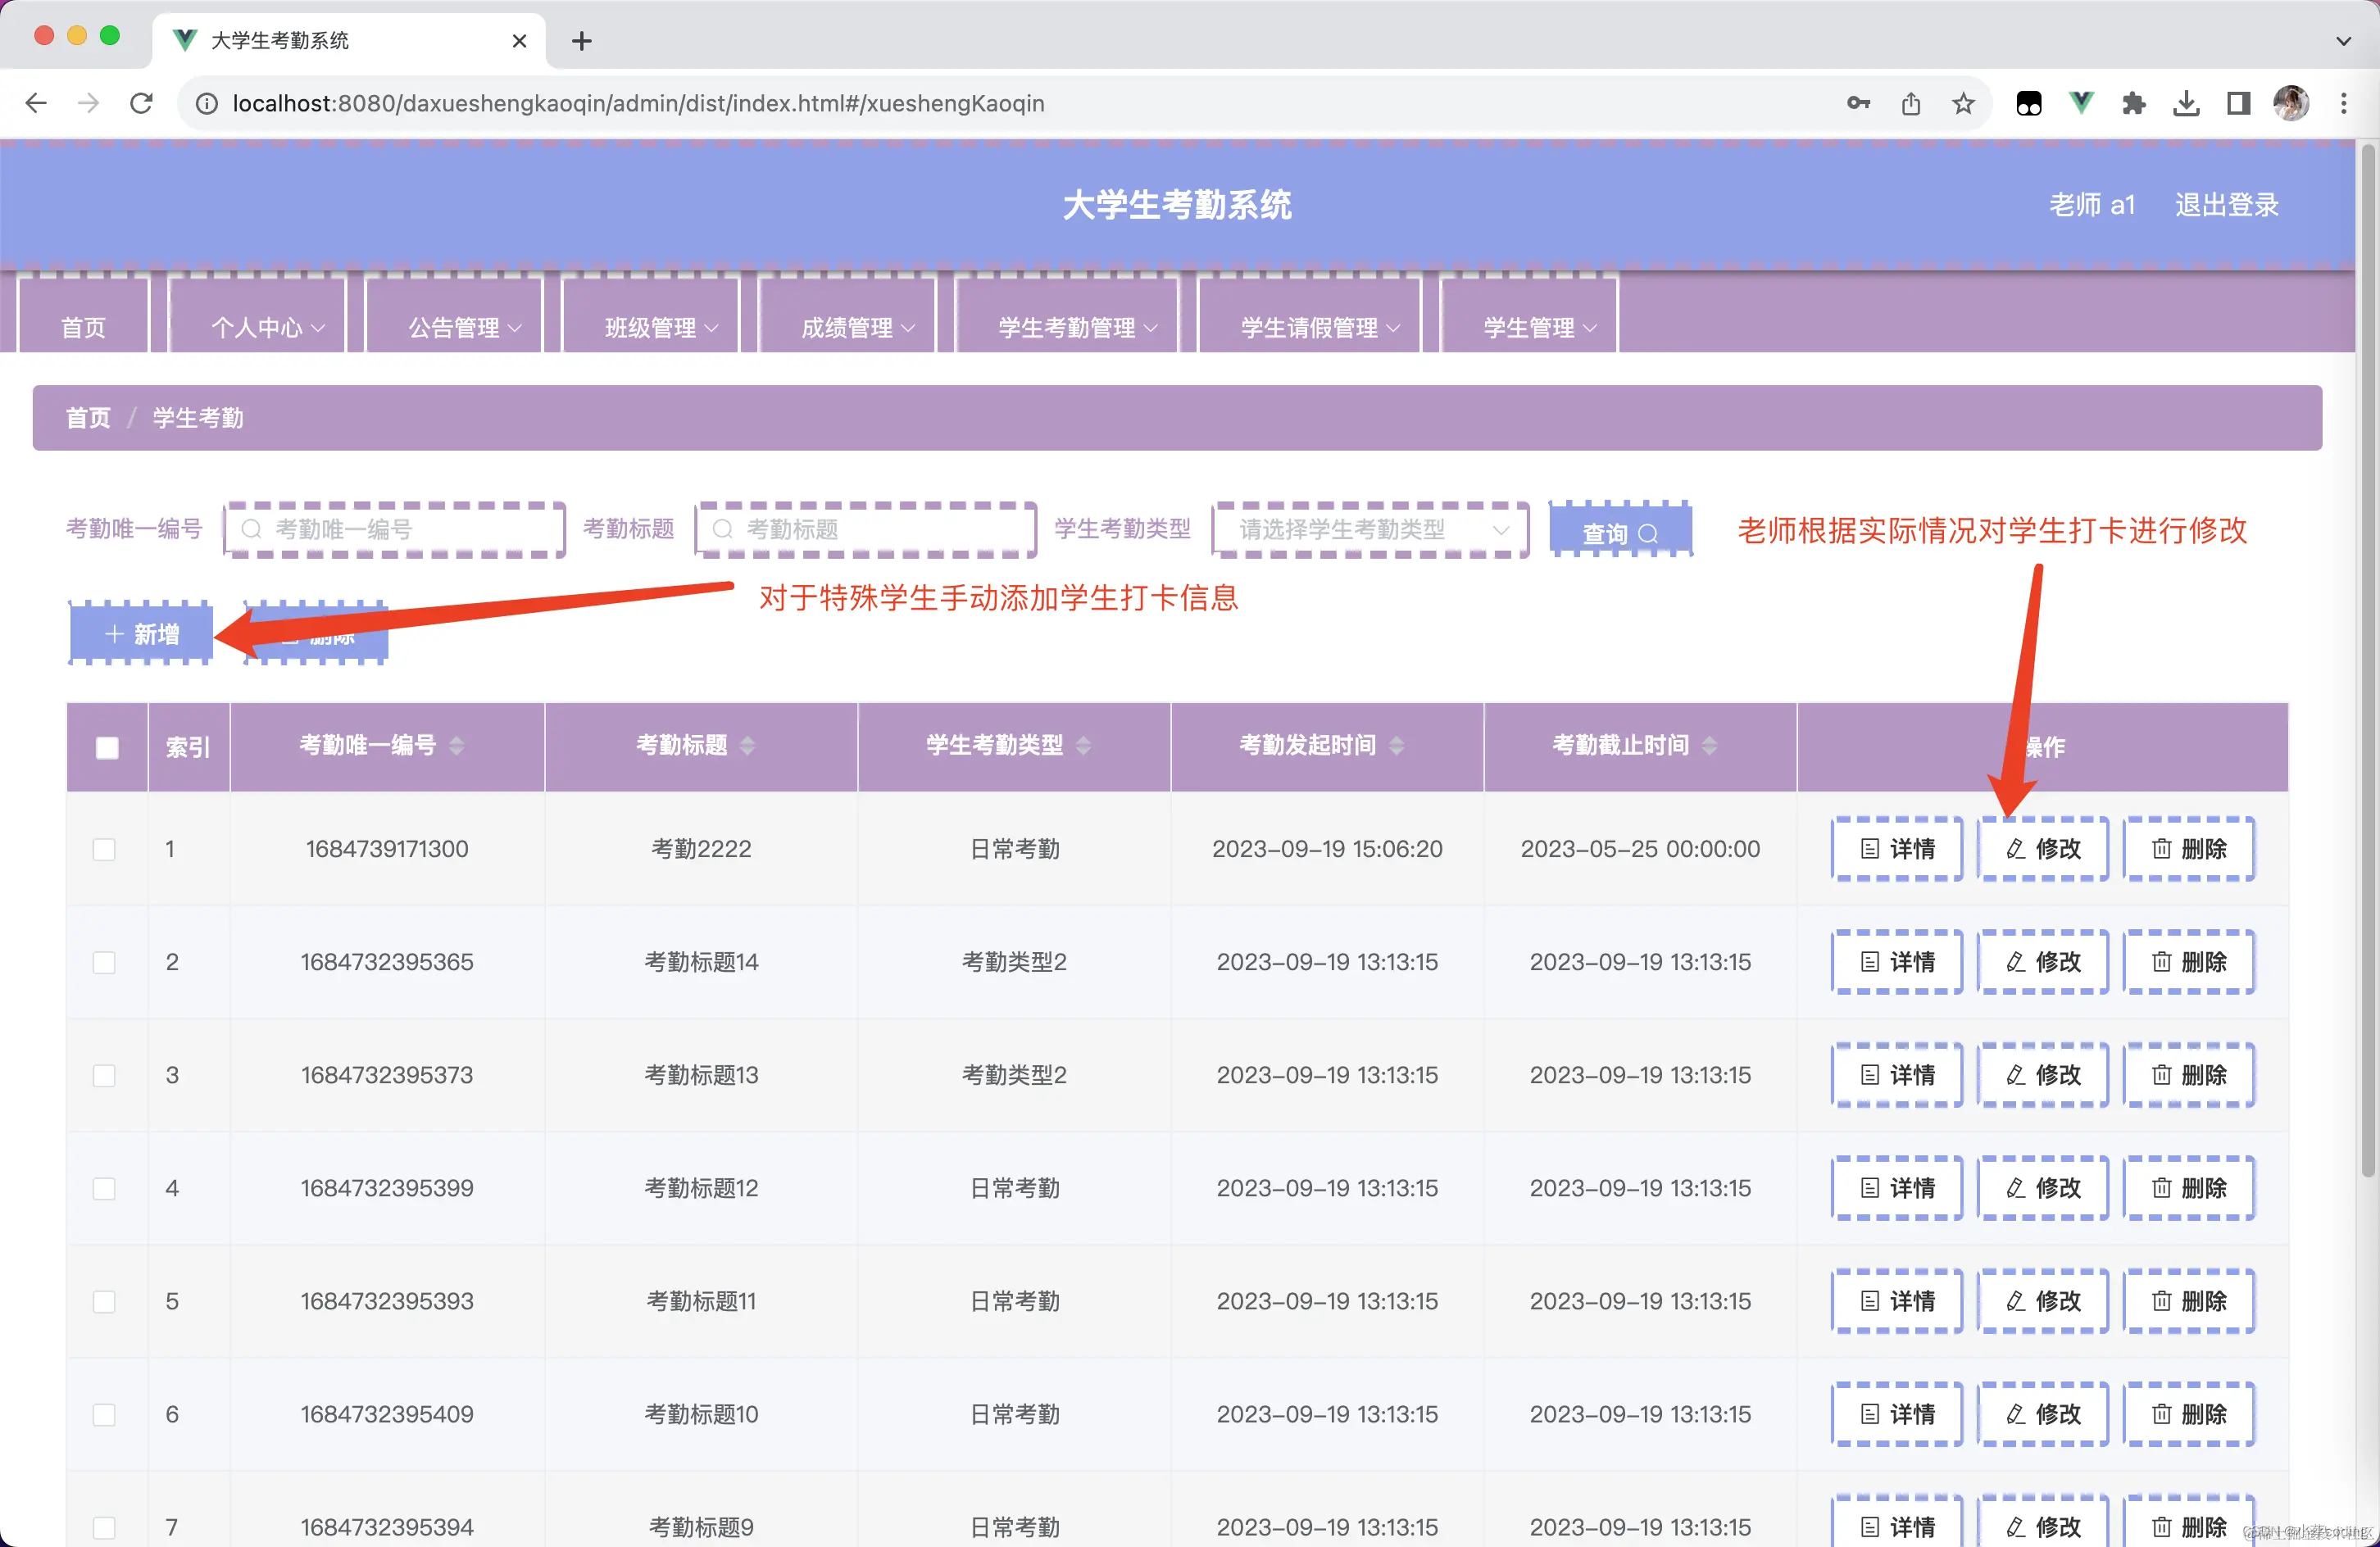Open 请选择学生考勤类型 dropdown
The height and width of the screenshot is (1547, 2380).
1369,529
